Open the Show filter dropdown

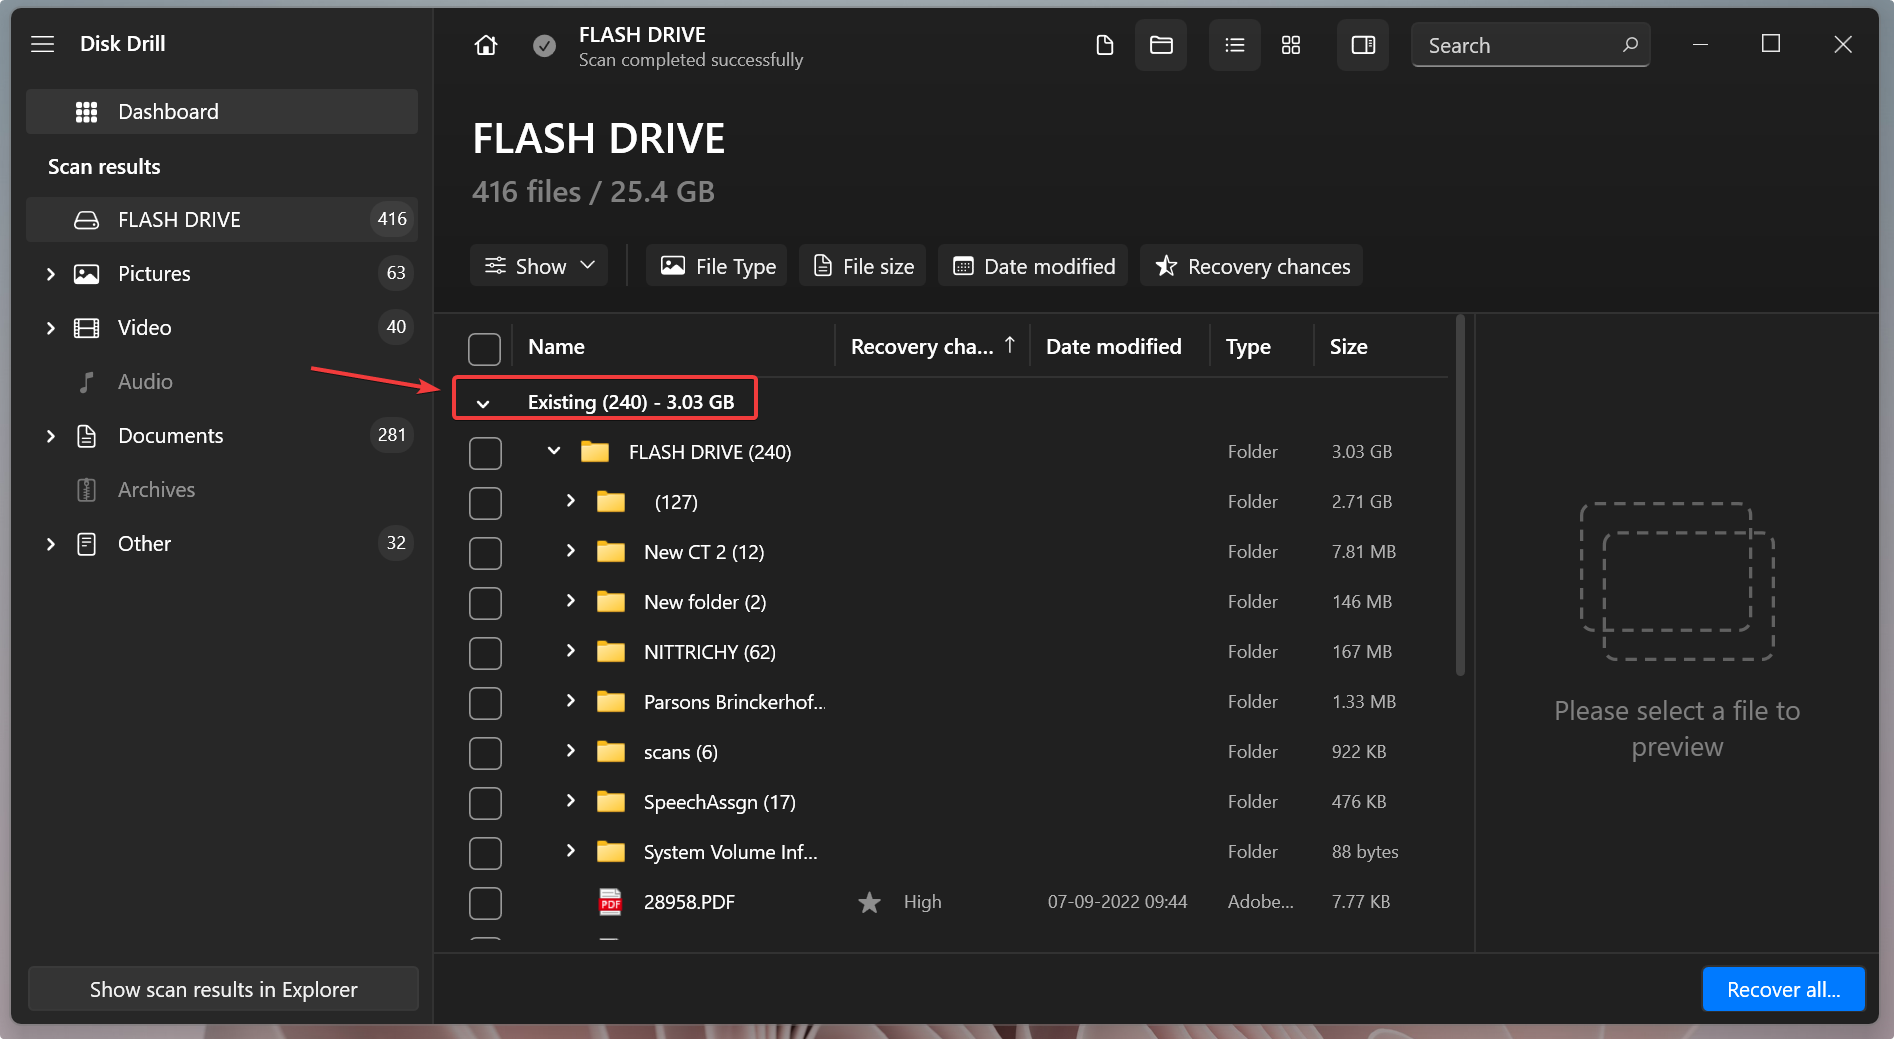[539, 266]
